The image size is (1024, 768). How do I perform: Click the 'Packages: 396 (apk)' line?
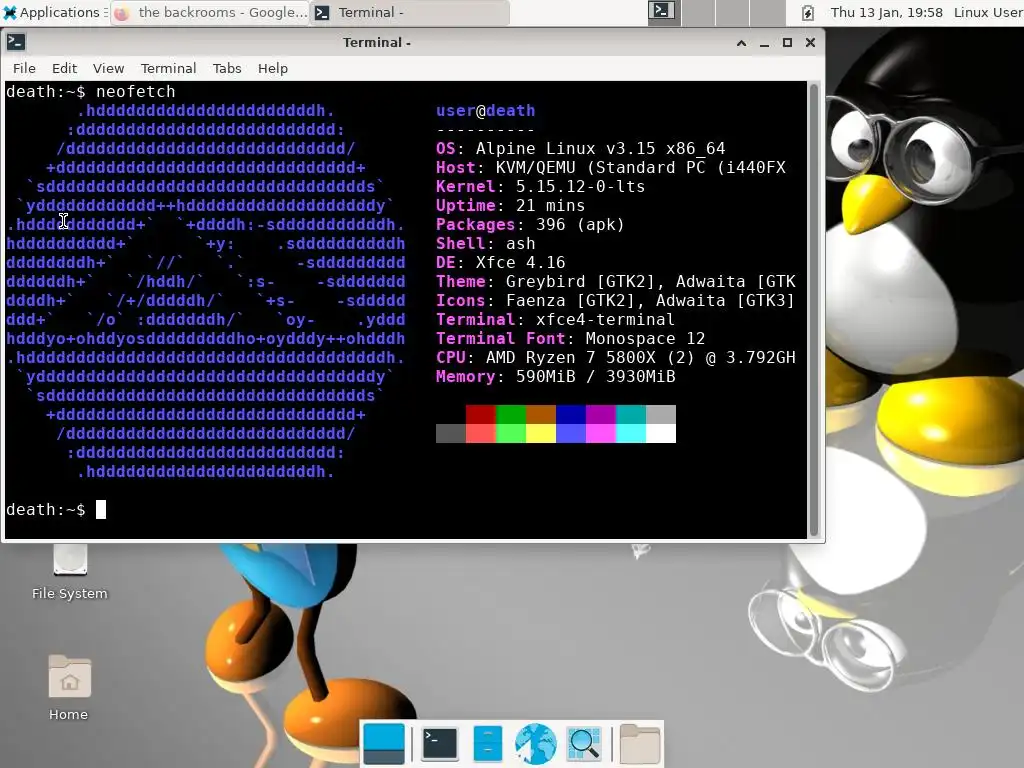[530, 224]
